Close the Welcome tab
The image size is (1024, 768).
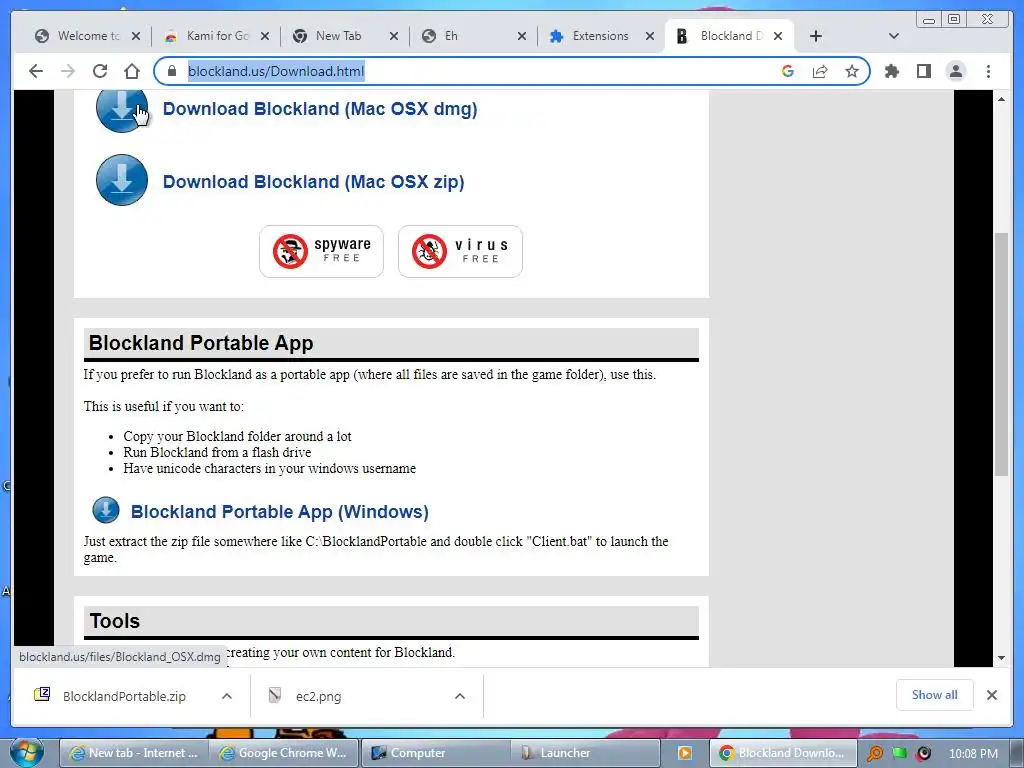(x=136, y=37)
